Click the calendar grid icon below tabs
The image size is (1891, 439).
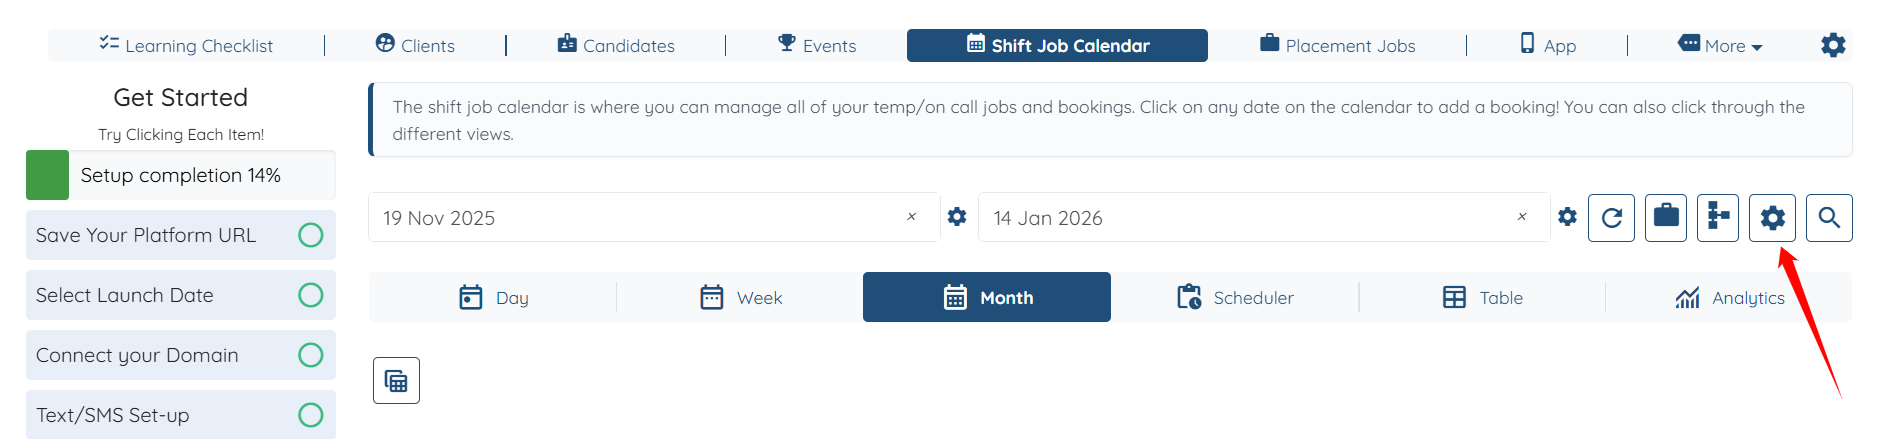(396, 381)
